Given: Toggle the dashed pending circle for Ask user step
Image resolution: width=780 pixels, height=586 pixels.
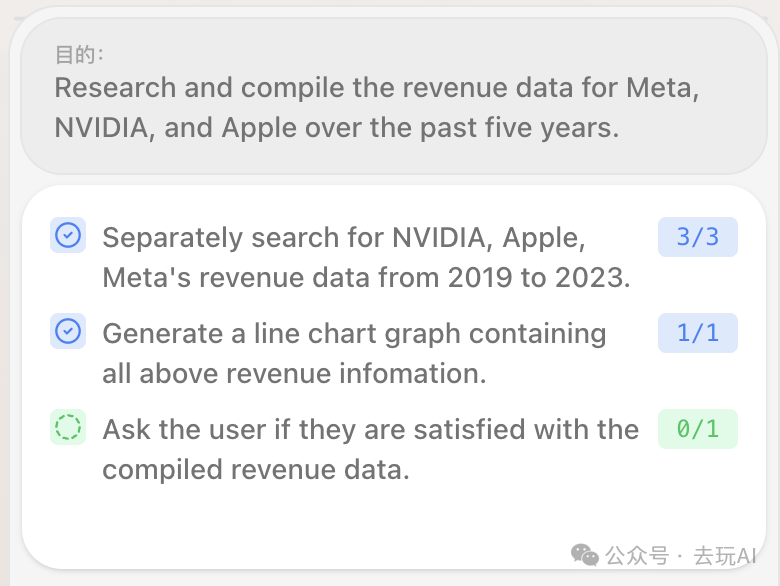Looking at the screenshot, I should pos(68,427).
